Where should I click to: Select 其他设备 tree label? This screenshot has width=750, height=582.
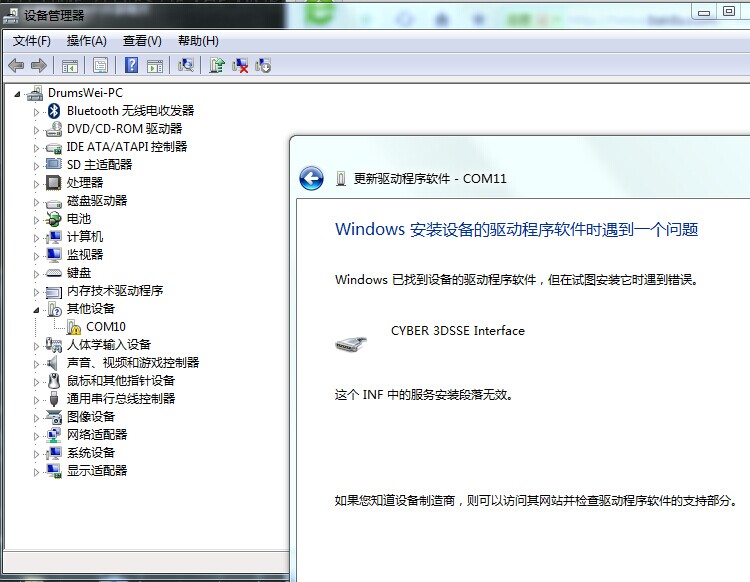click(90, 308)
